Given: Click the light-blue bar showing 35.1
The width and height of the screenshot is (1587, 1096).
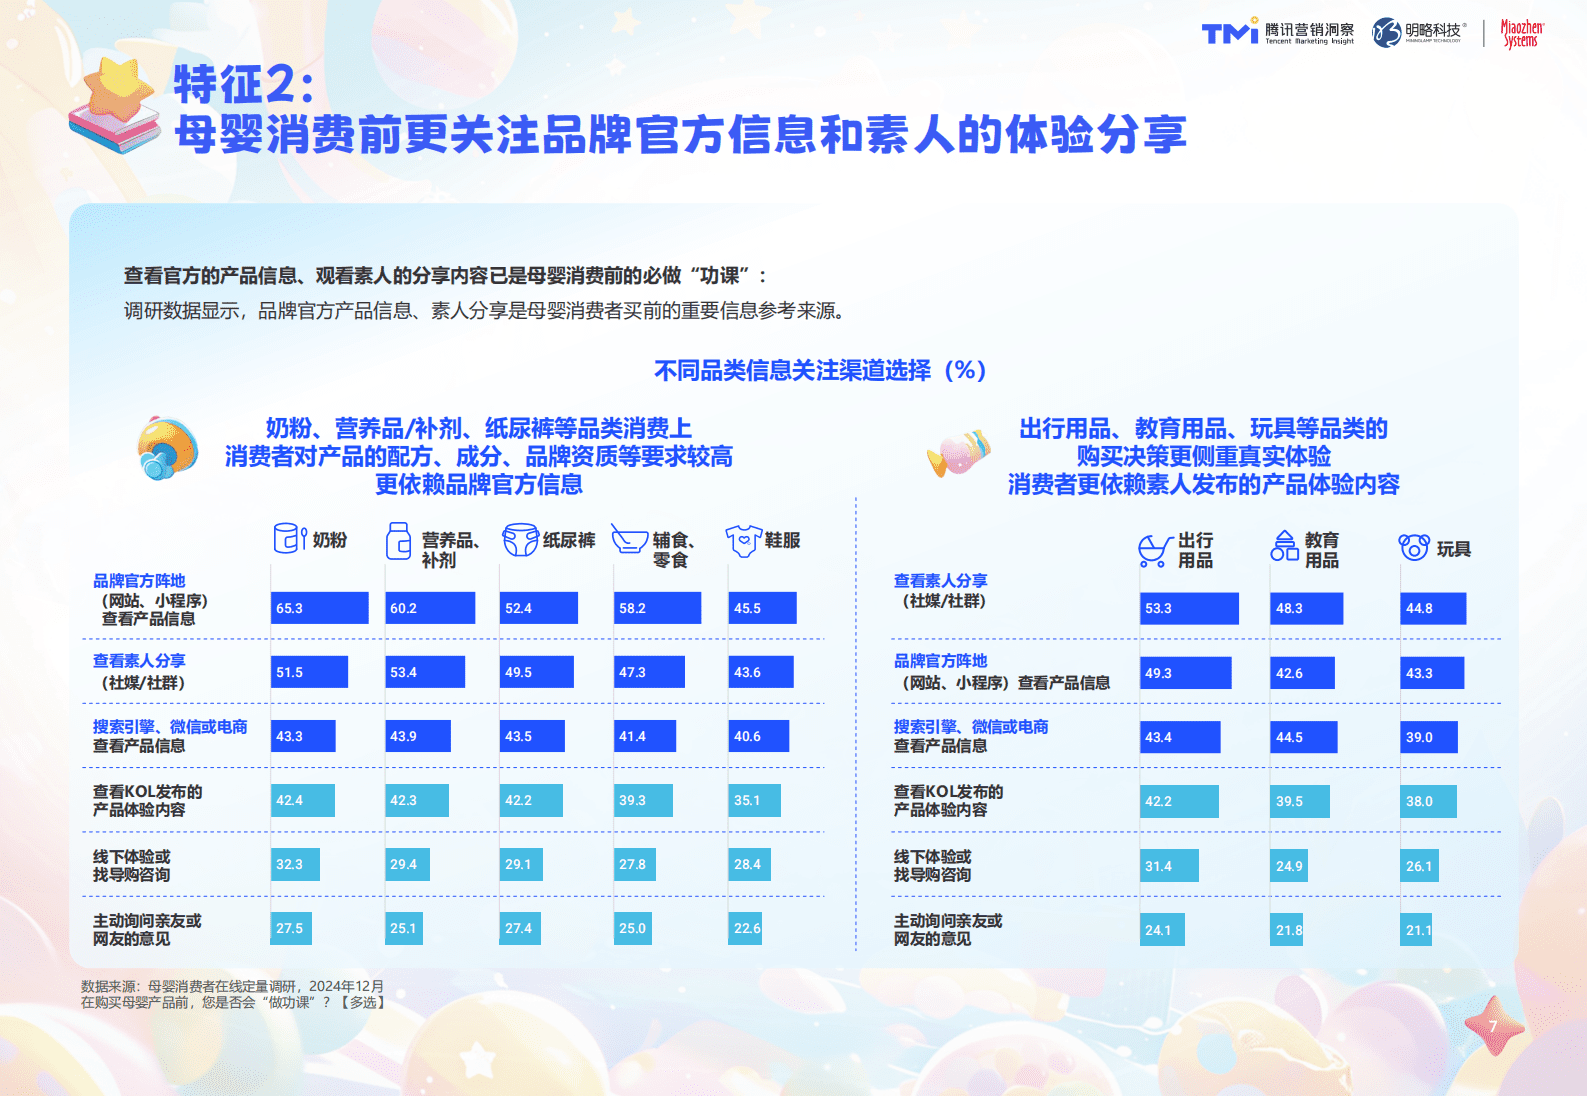Looking at the screenshot, I should tap(754, 800).
